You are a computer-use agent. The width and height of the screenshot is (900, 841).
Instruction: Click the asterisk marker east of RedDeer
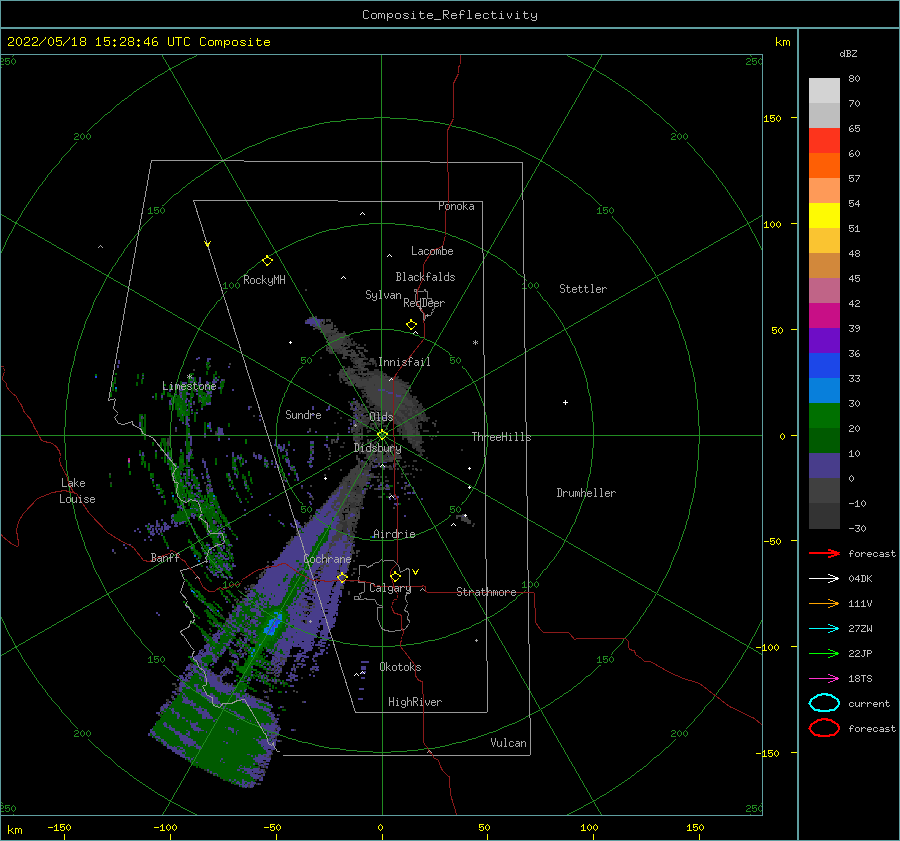(x=475, y=343)
